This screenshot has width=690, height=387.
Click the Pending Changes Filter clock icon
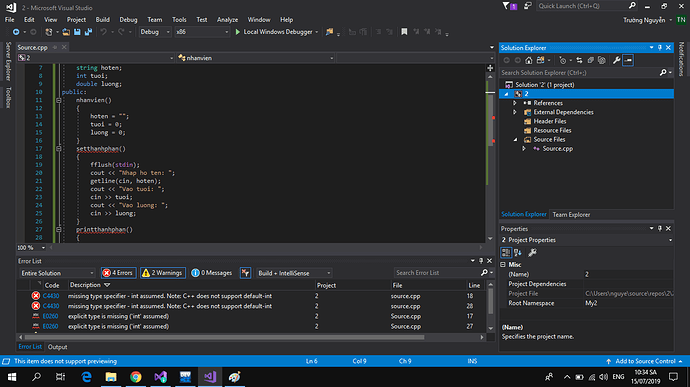[562, 60]
